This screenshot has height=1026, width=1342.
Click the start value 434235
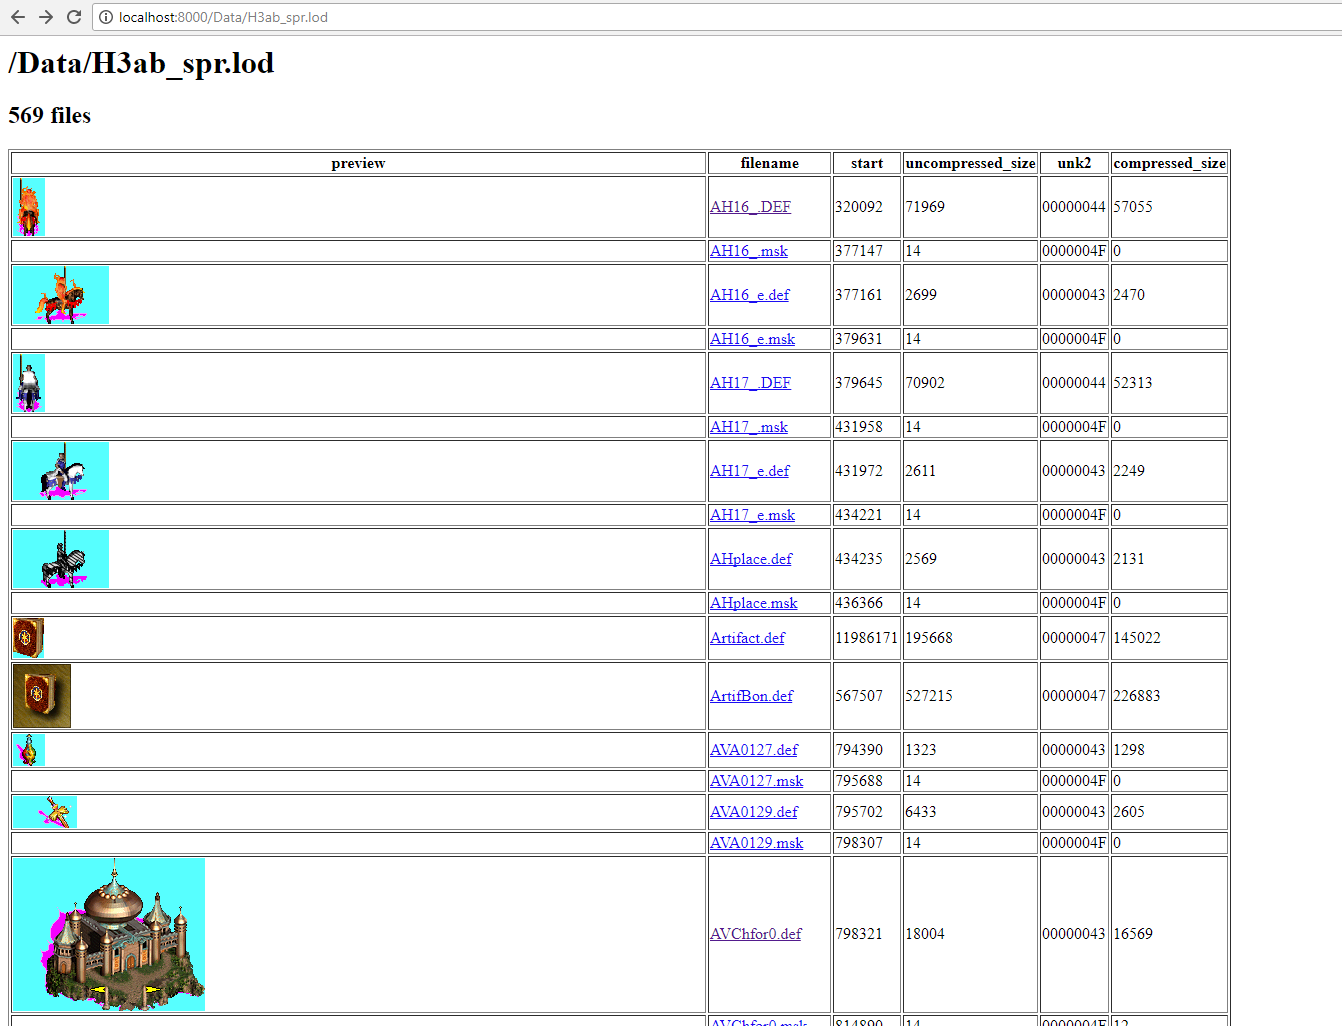859,559
